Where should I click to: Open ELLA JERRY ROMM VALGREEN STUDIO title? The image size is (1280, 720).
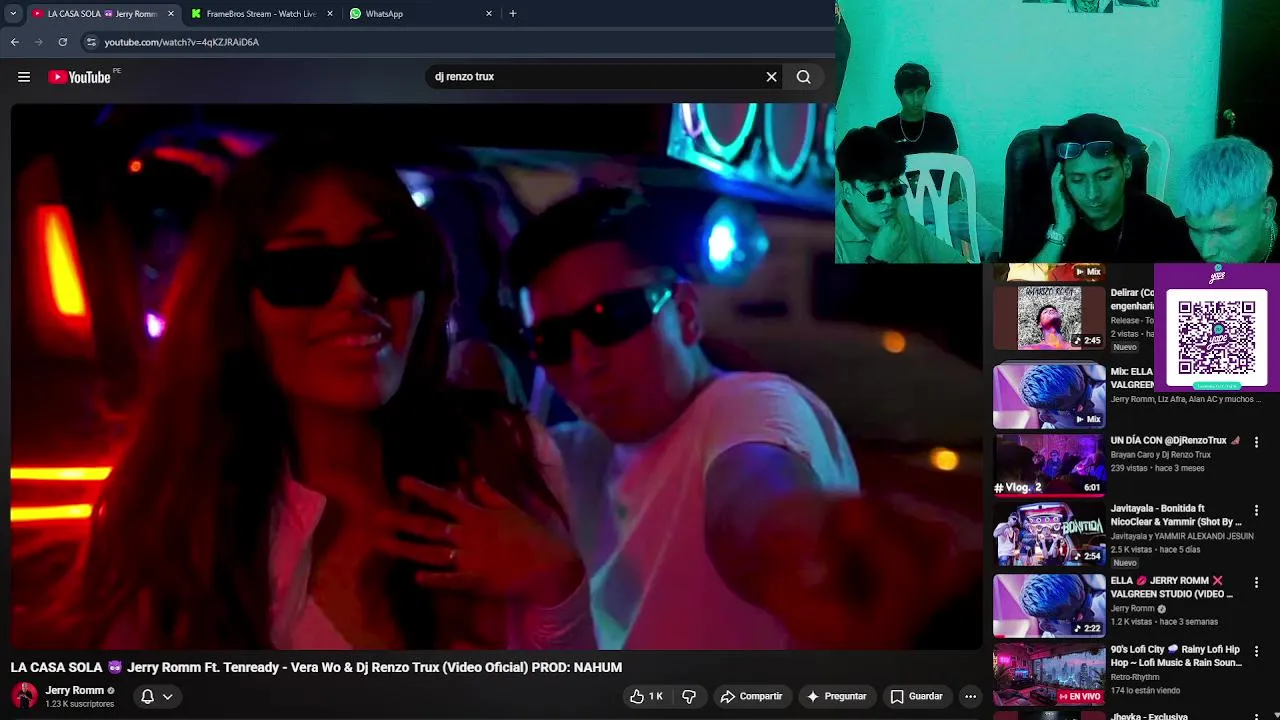click(x=1171, y=587)
